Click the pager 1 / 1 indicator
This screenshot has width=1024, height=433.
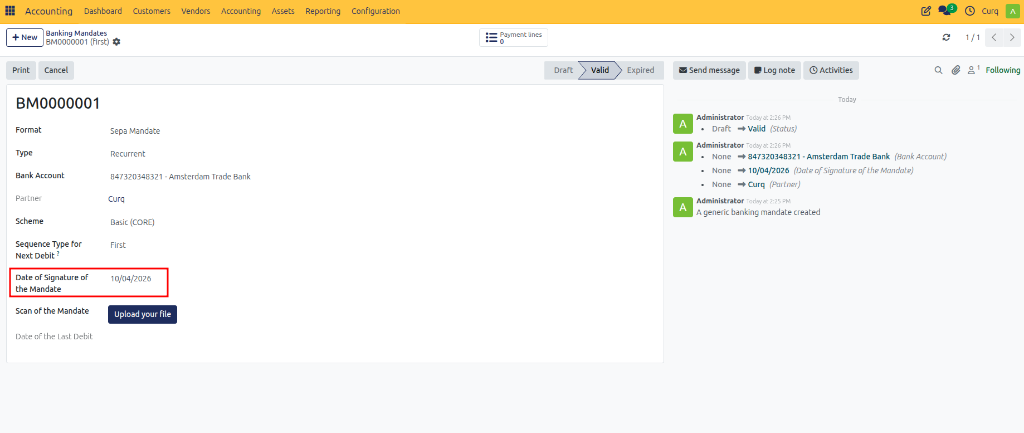[972, 38]
